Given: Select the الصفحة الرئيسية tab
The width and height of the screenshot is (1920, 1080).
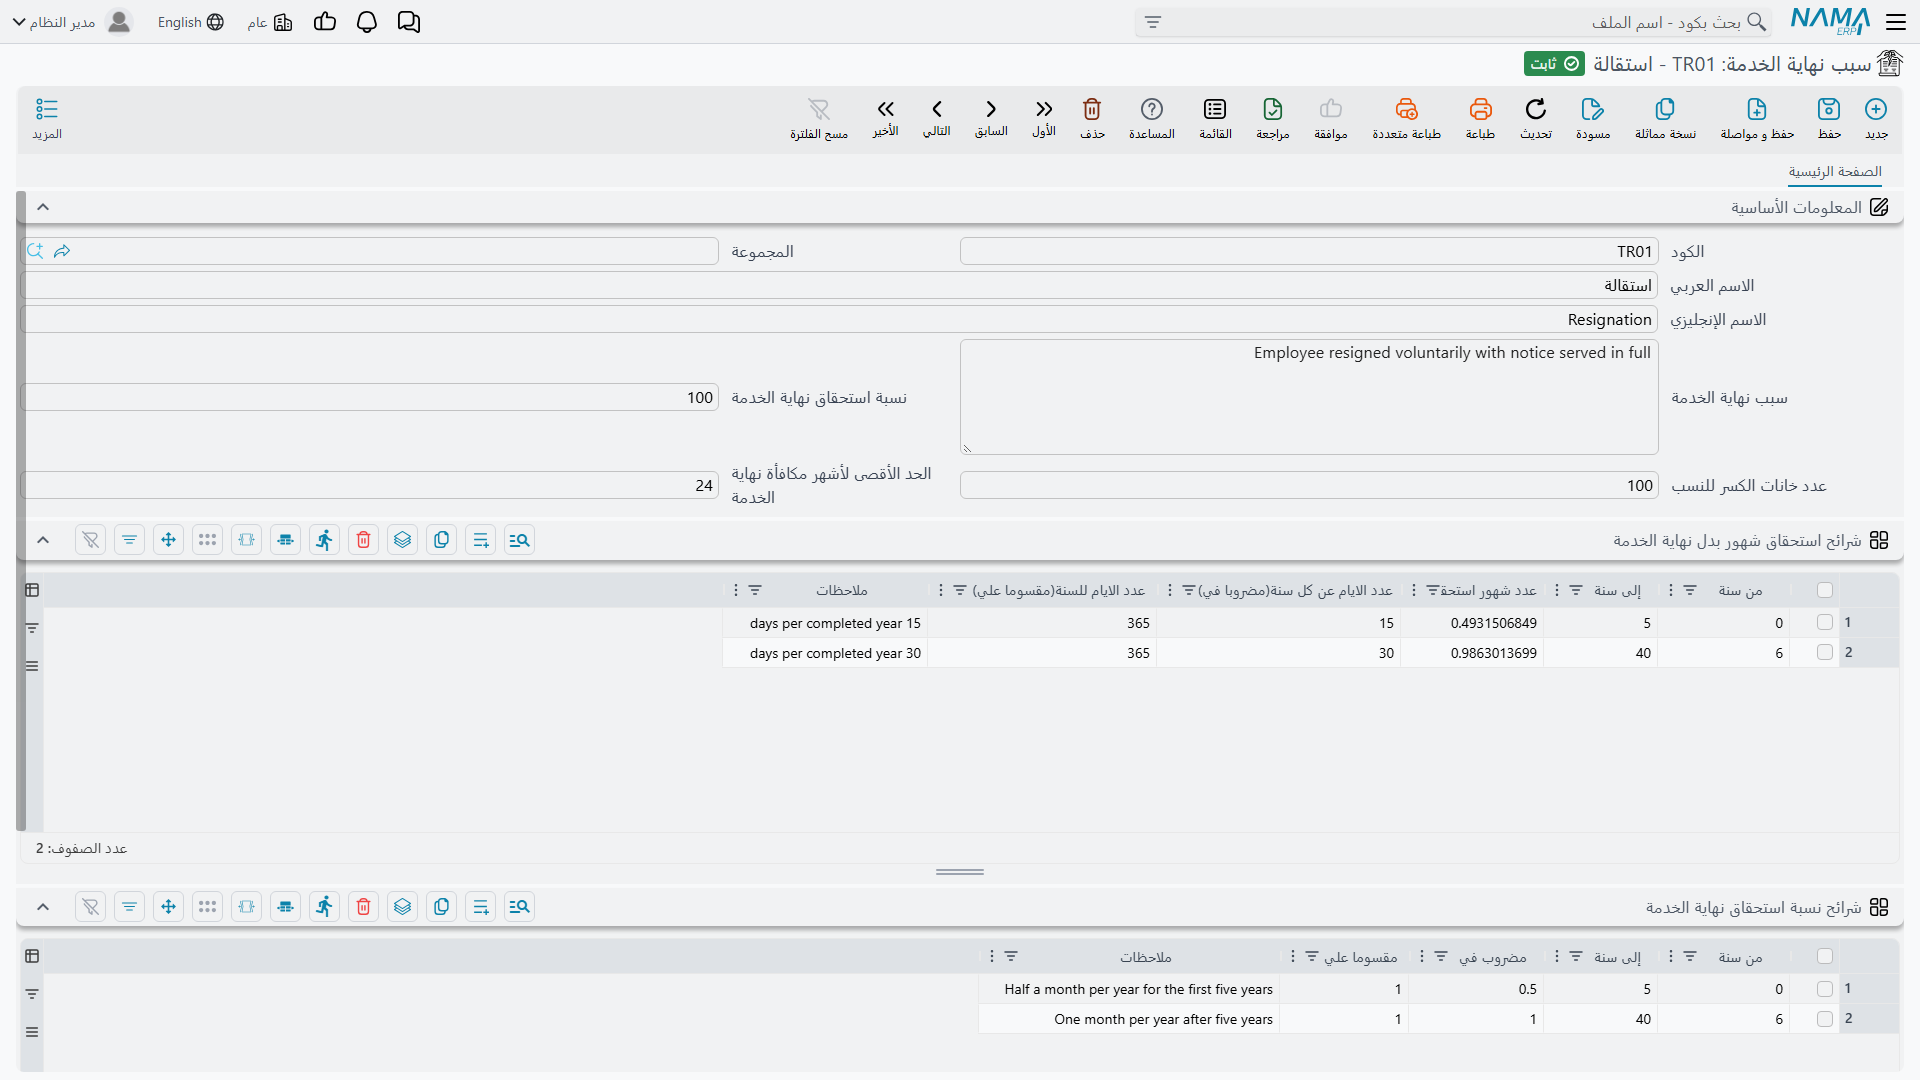Looking at the screenshot, I should pos(1835,172).
